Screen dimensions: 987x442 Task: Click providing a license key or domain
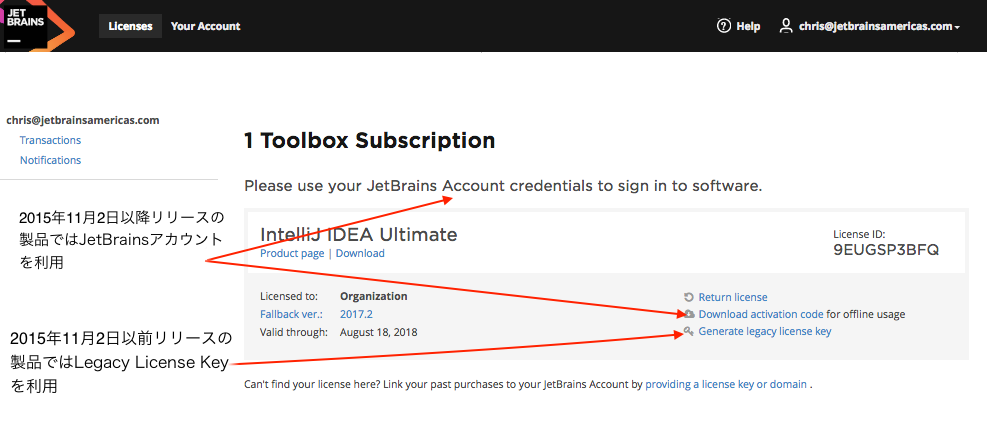[x=726, y=384]
